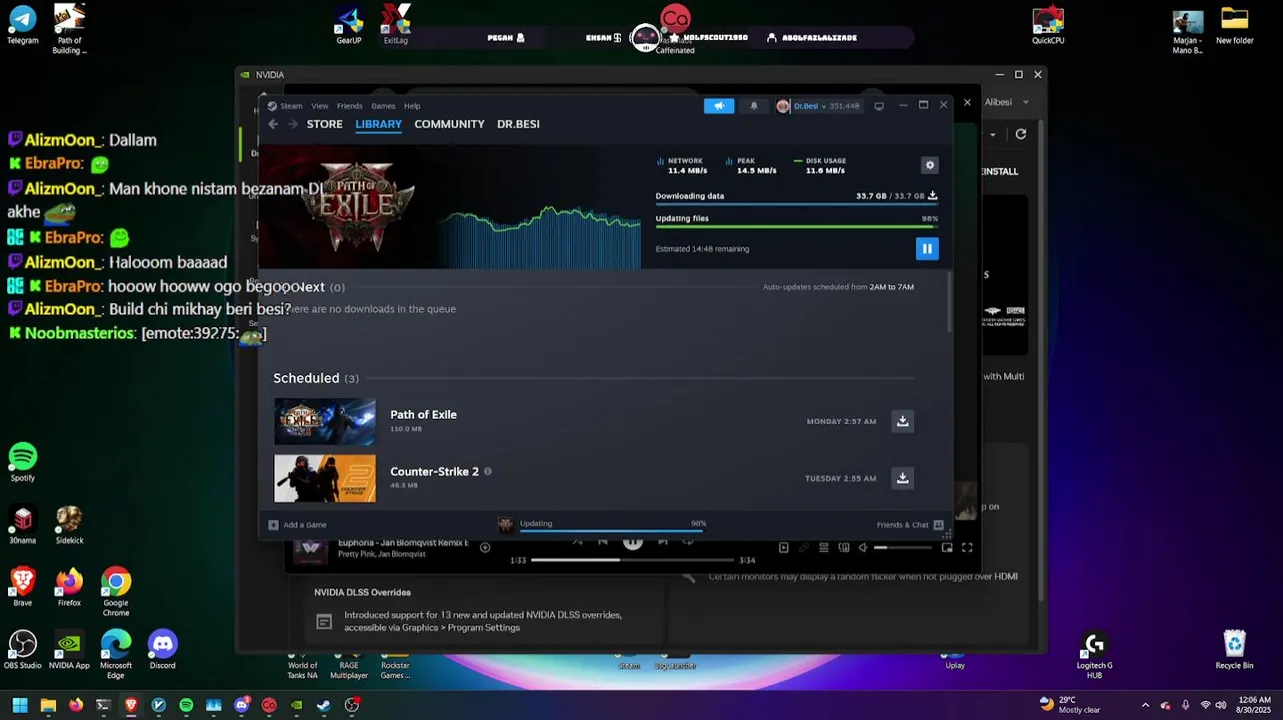Open the QuickCPU desktop shortcut
Image resolution: width=1283 pixels, height=720 pixels.
click(x=1048, y=24)
